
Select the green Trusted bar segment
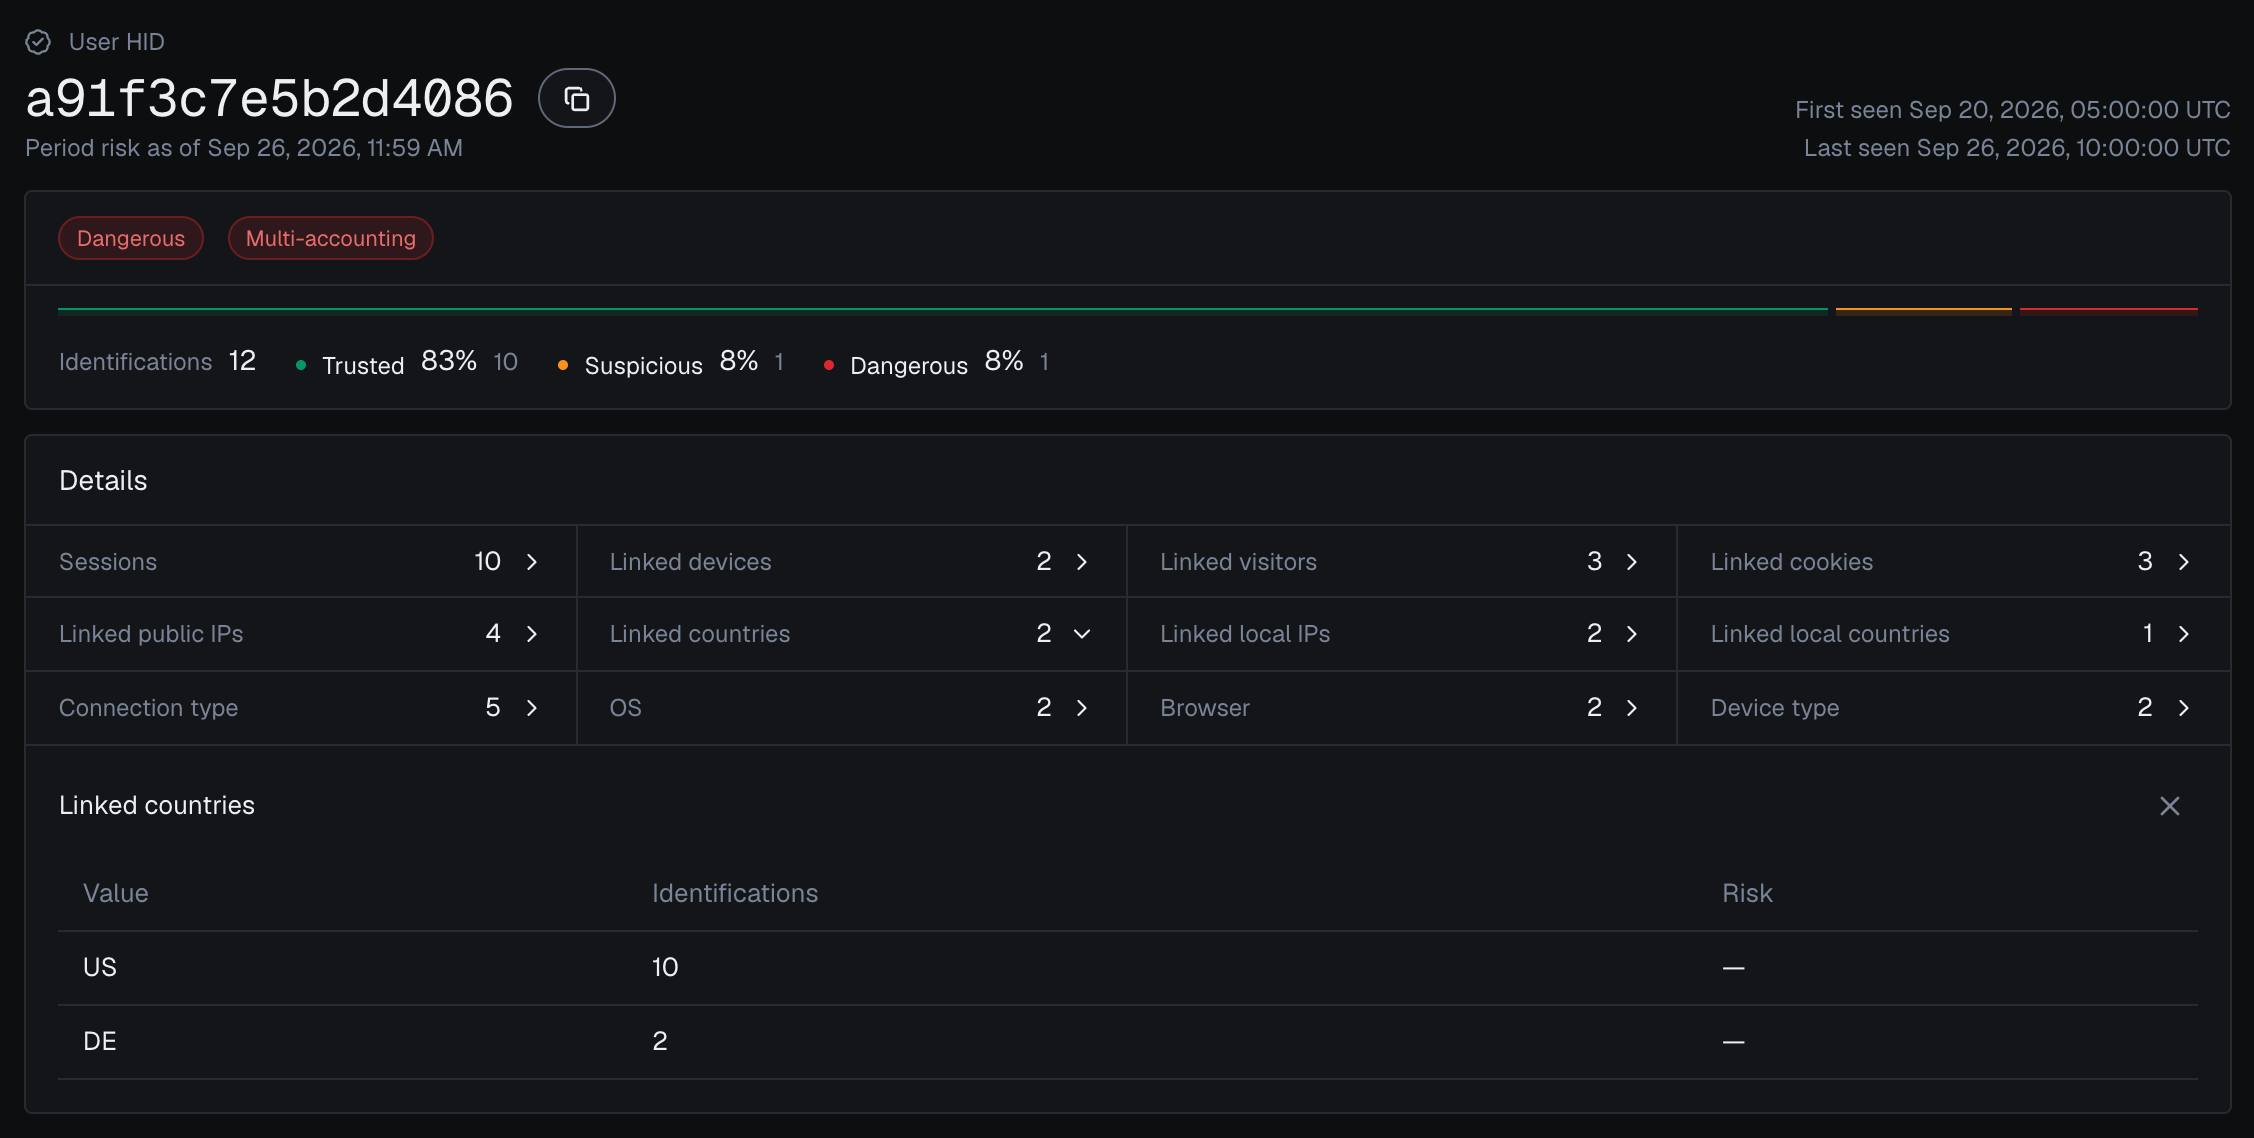[x=942, y=310]
